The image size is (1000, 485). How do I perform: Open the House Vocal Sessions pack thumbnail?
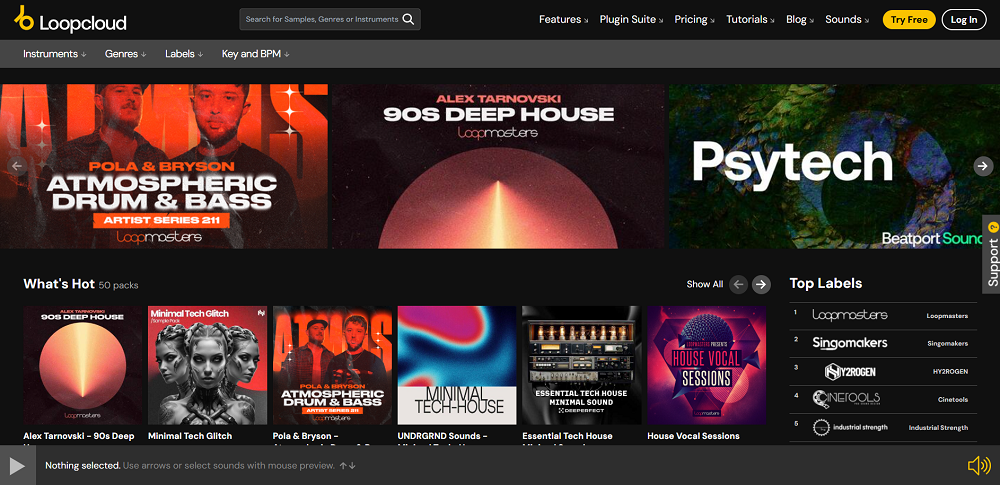click(x=706, y=365)
